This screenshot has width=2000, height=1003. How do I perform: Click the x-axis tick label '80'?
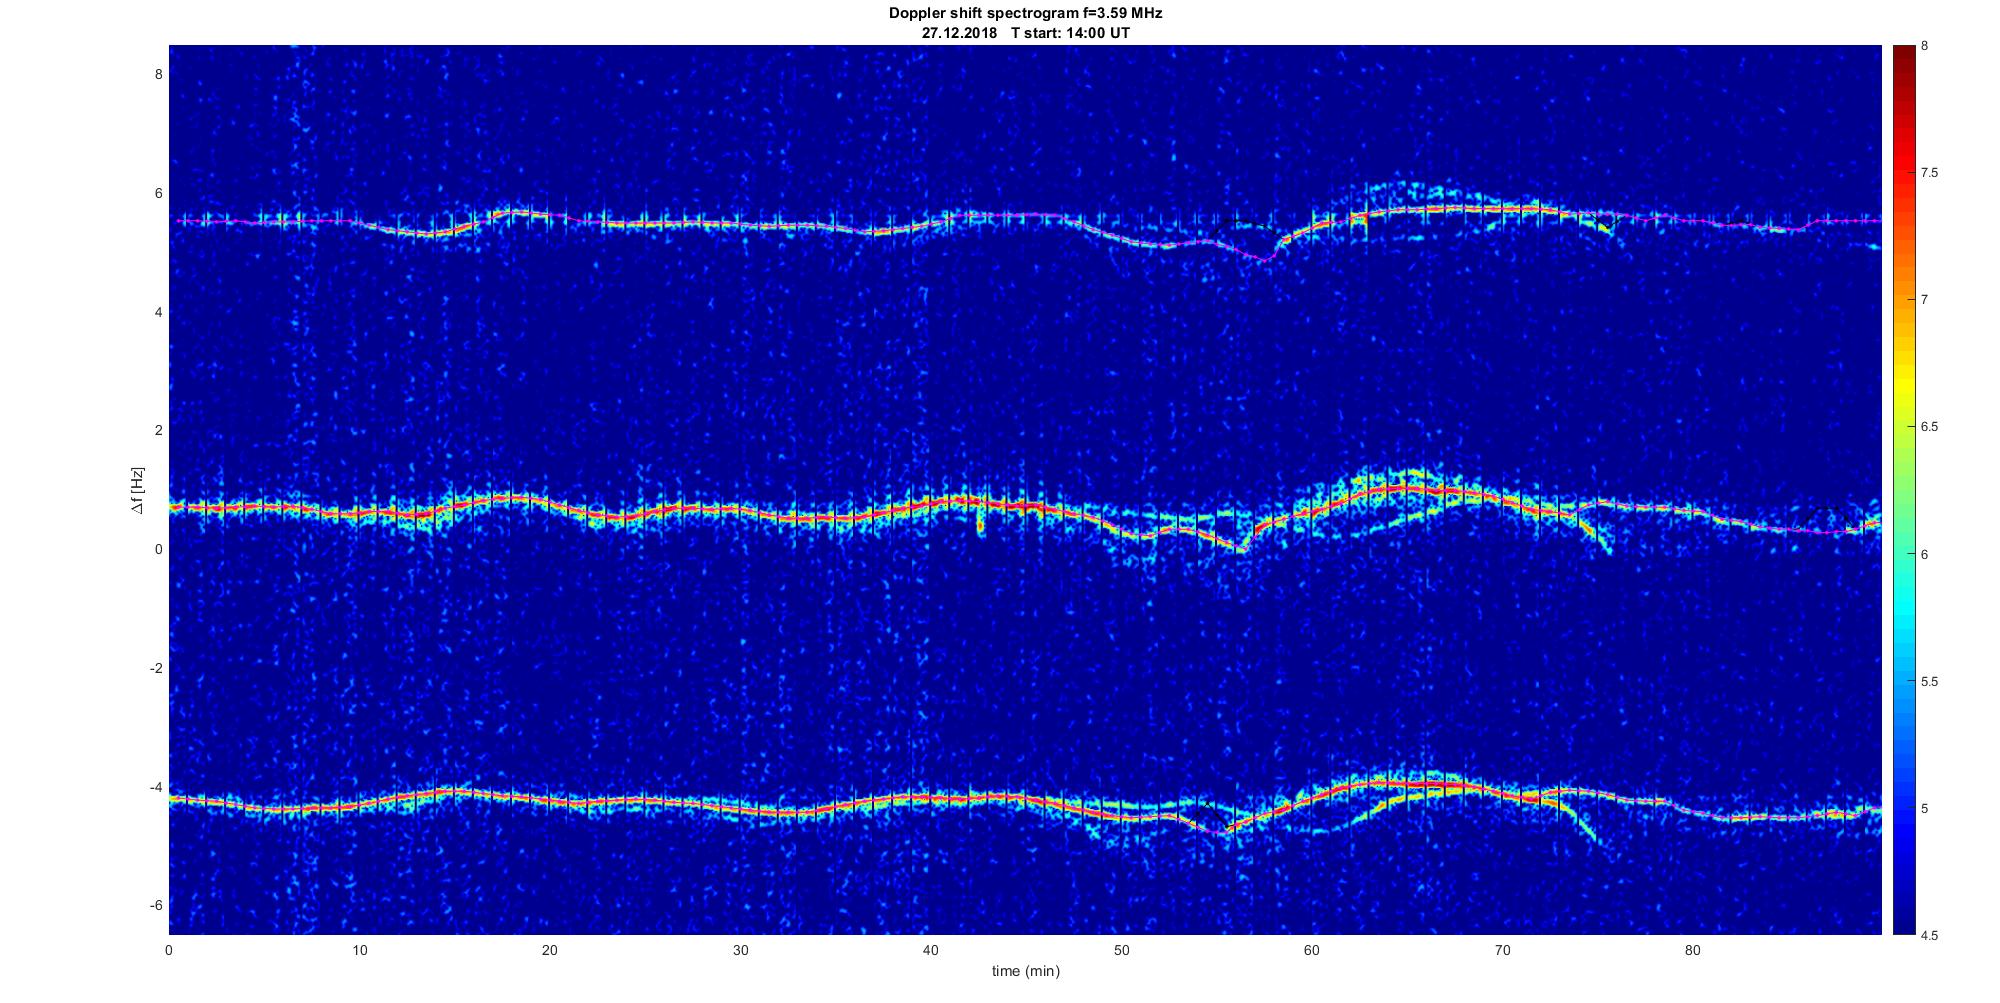pyautogui.click(x=1692, y=950)
